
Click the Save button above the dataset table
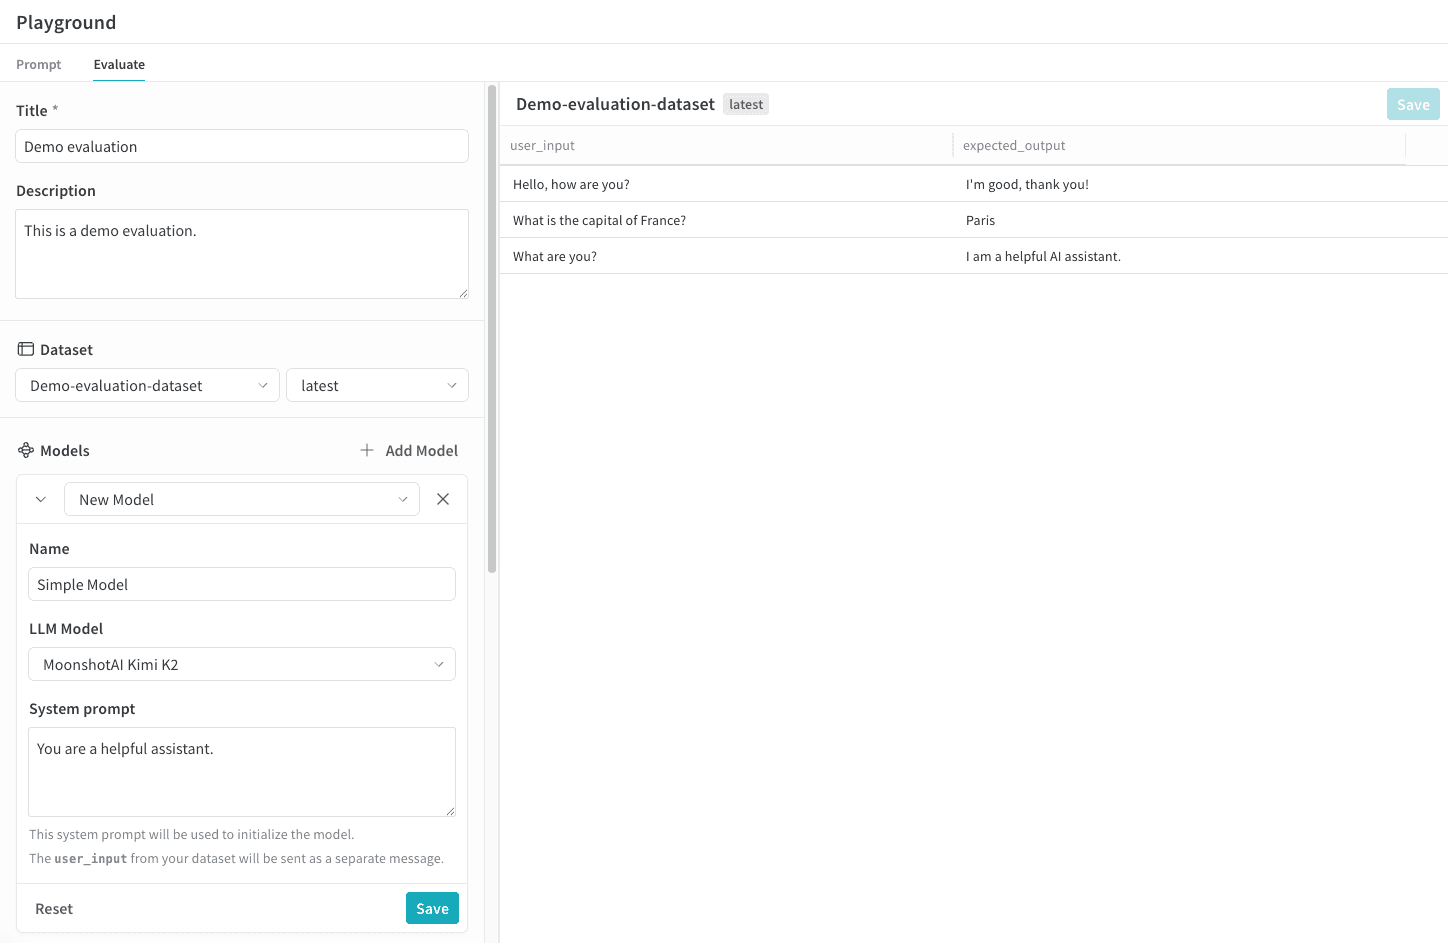point(1413,104)
